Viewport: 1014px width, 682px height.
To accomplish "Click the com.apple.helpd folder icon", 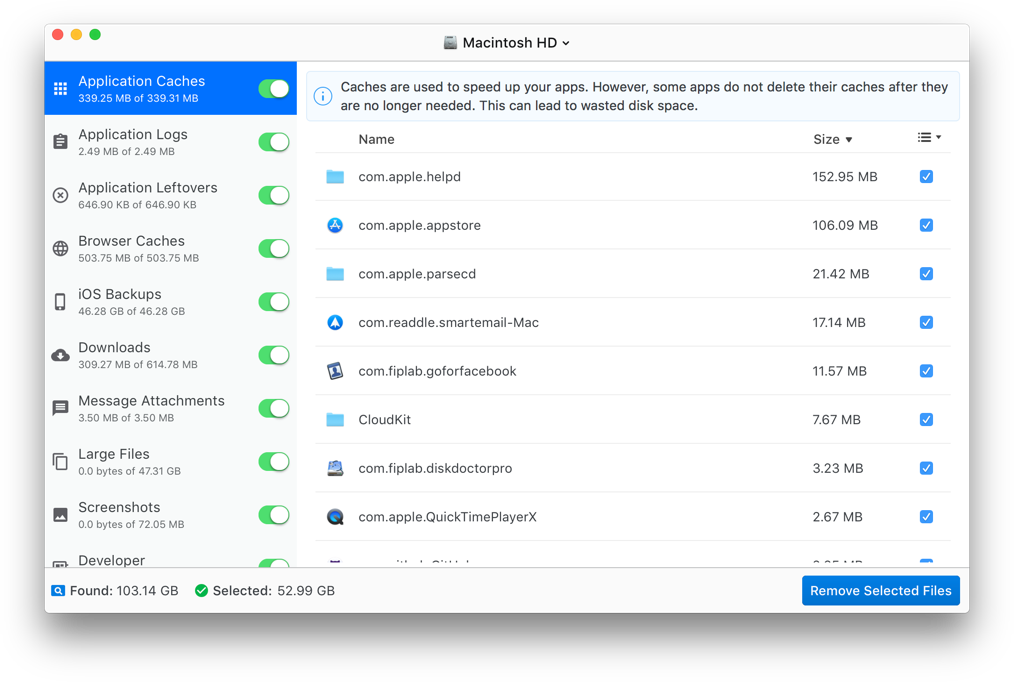I will (335, 176).
